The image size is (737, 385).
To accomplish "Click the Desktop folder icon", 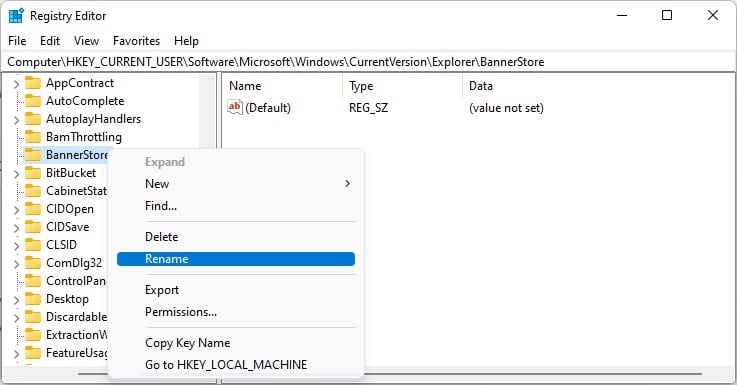I will pyautogui.click(x=32, y=299).
